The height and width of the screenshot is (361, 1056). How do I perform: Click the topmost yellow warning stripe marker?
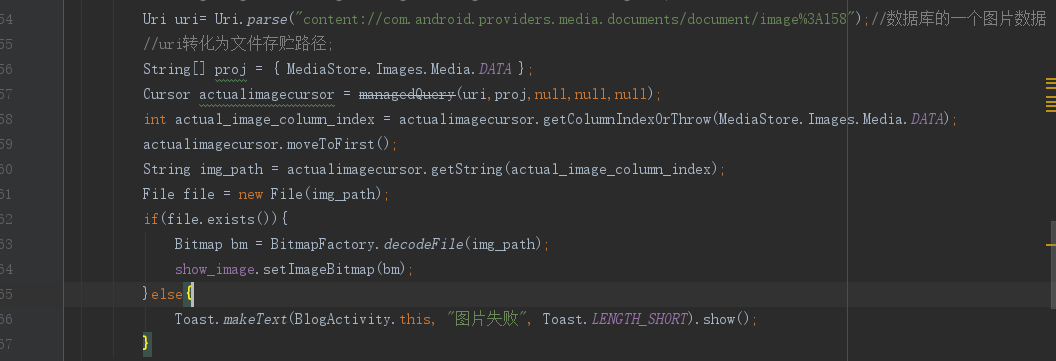pos(1051,79)
